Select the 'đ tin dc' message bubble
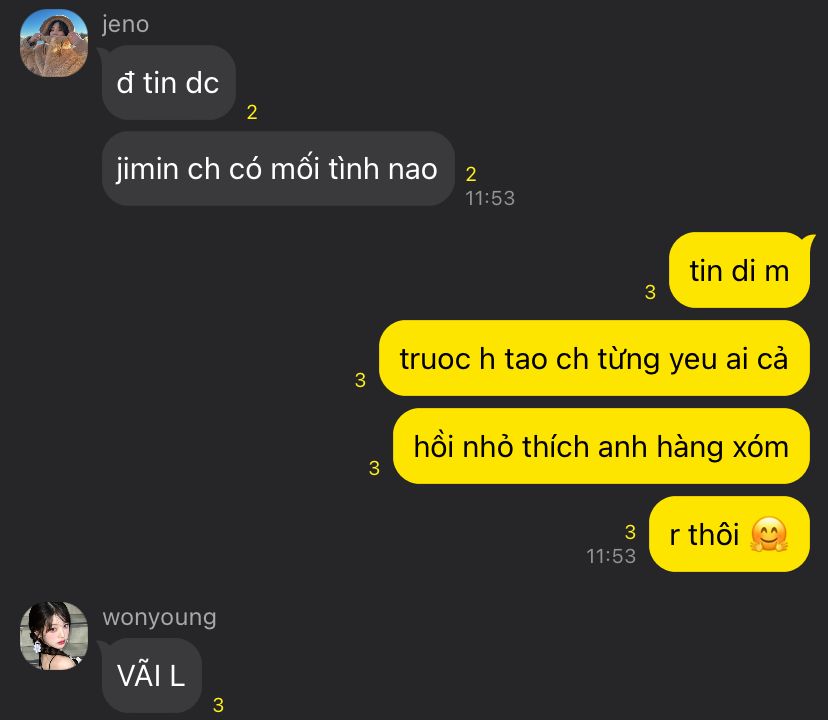Viewport: 828px width, 720px height. 168,82
